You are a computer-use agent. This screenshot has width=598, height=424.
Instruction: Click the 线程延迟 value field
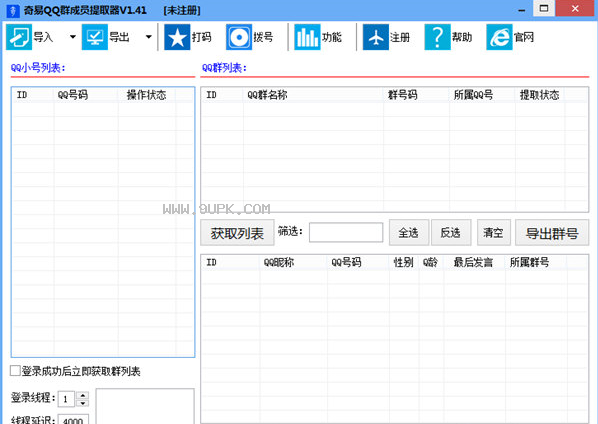(73, 419)
